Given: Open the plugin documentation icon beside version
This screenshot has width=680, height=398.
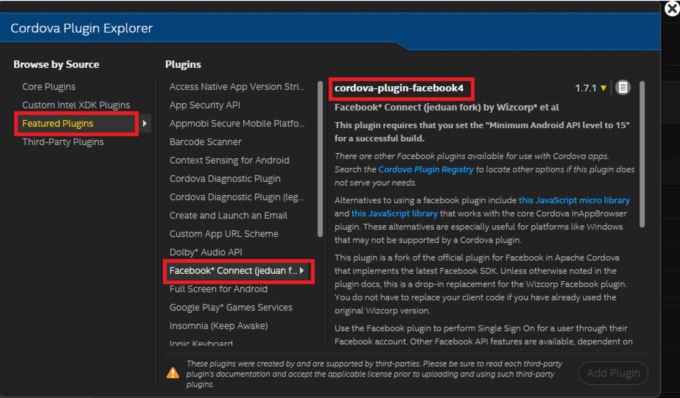Looking at the screenshot, I should pos(623,88).
